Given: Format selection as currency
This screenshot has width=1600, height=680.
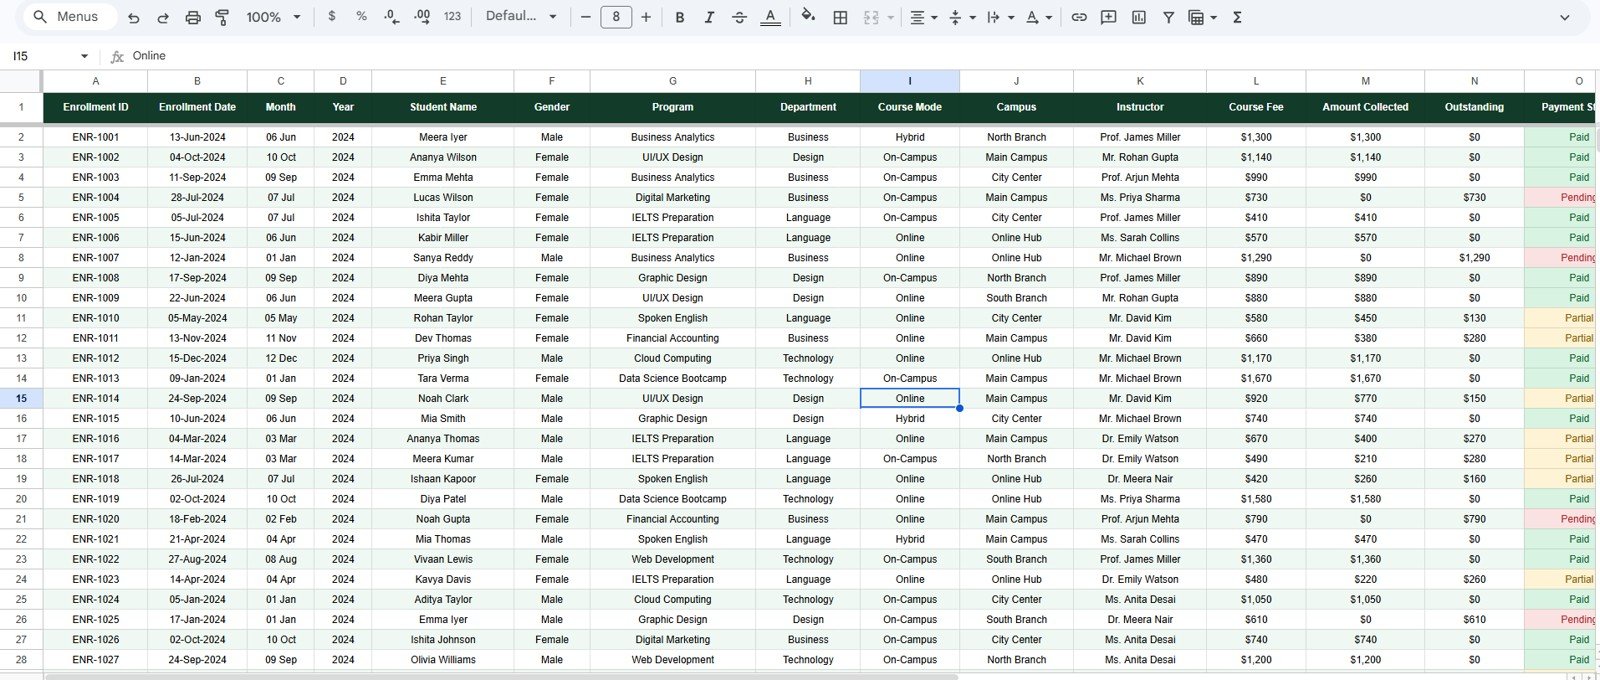Looking at the screenshot, I should point(332,17).
